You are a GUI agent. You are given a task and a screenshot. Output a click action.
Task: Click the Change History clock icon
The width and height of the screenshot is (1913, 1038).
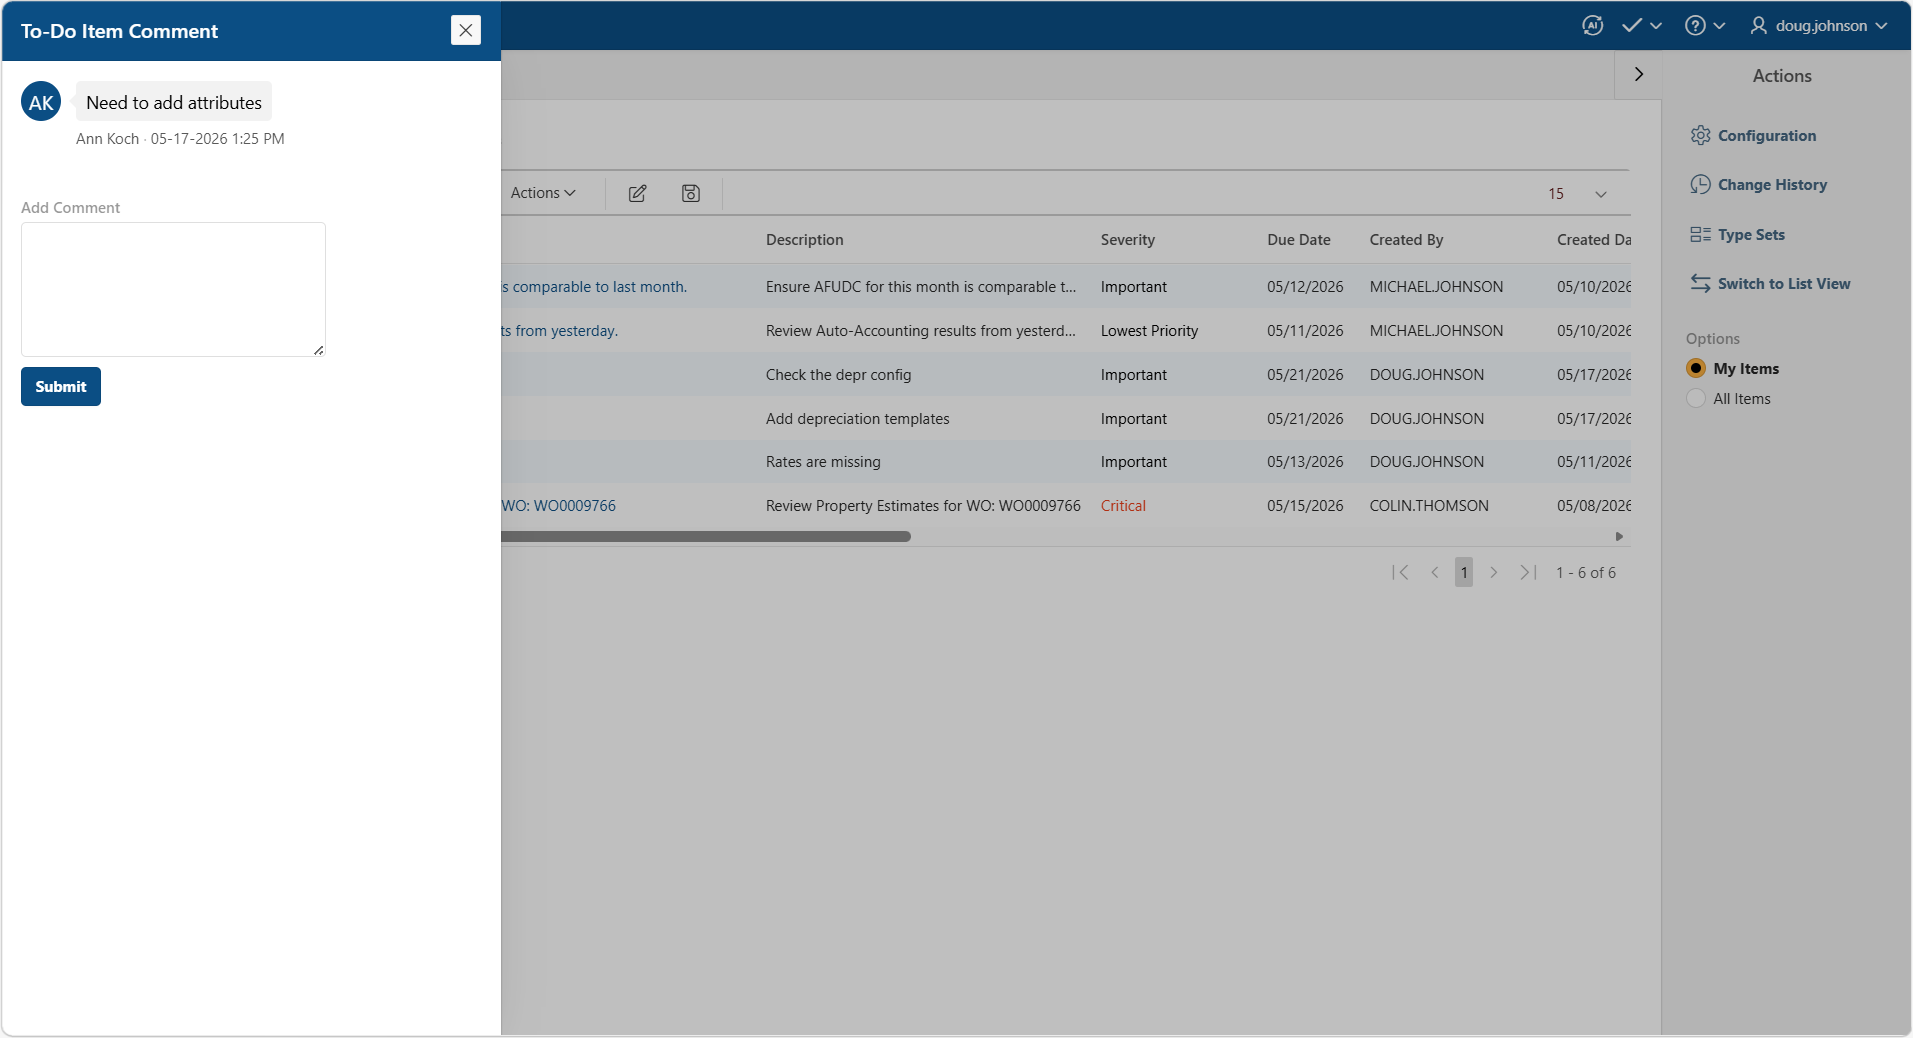1700,185
